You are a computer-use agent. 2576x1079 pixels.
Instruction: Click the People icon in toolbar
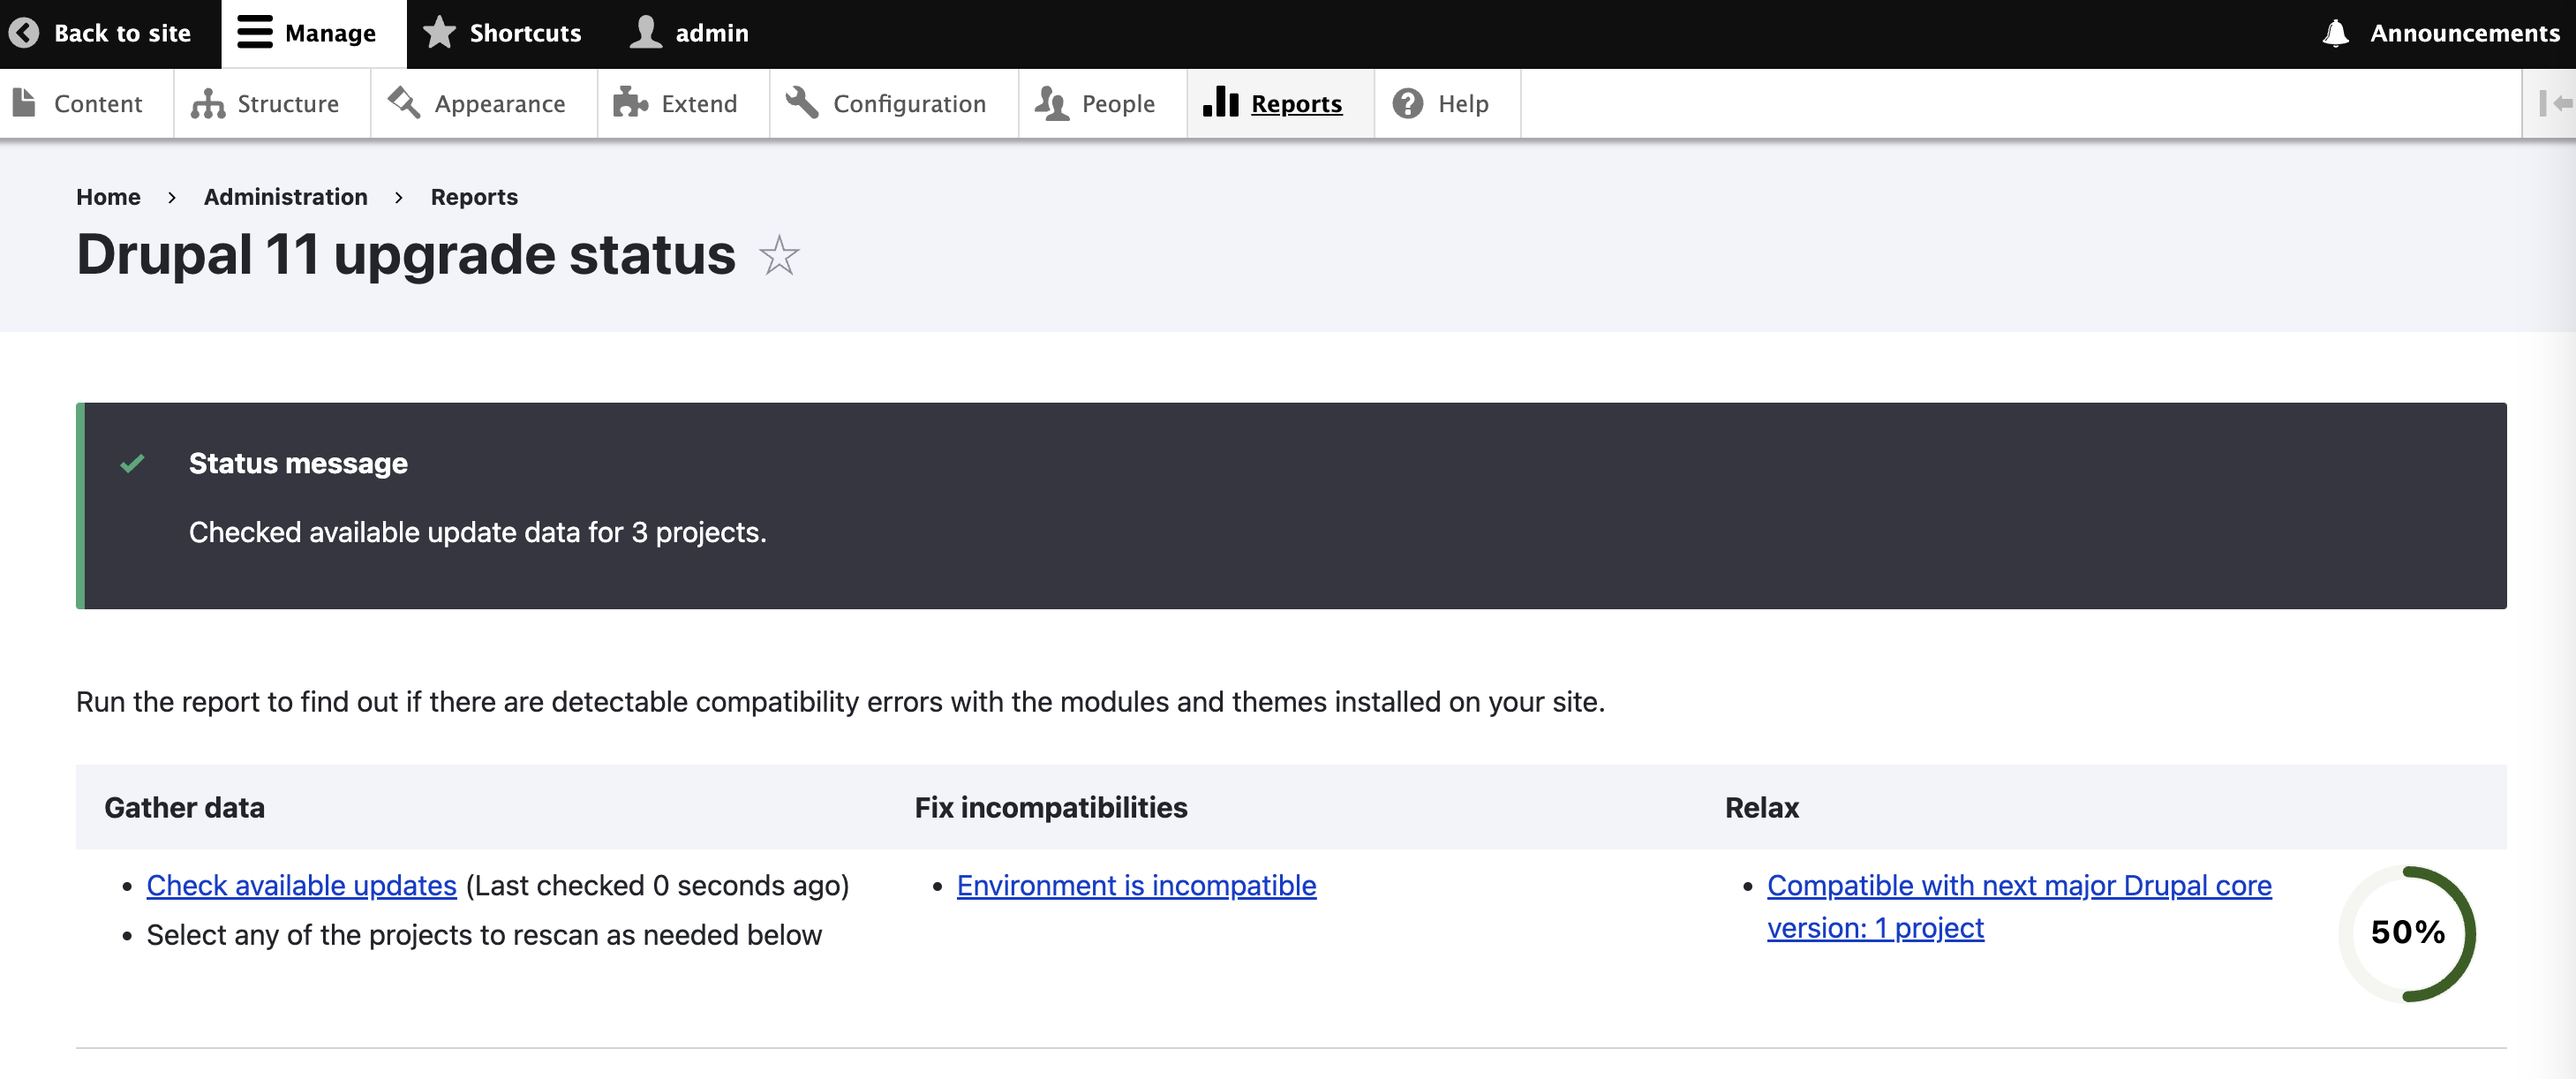tap(1051, 102)
